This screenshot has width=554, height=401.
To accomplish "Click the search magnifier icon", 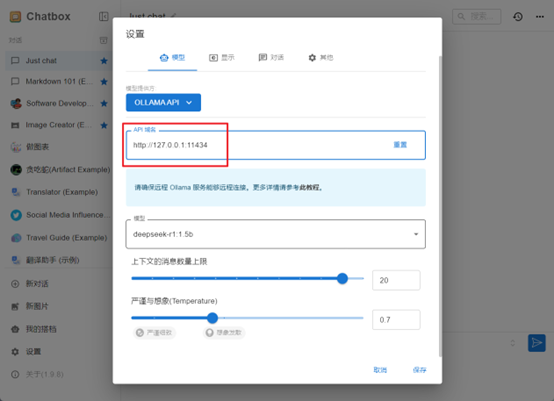I will [461, 17].
